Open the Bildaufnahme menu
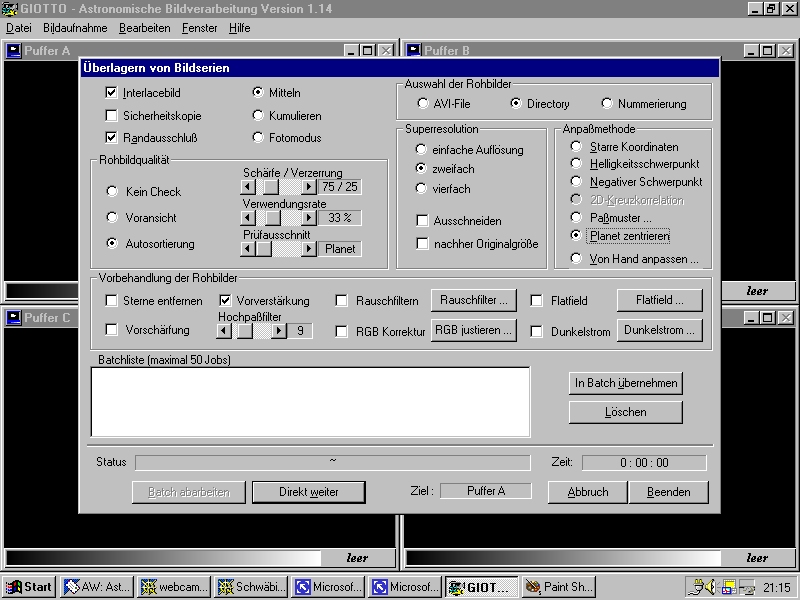800x600 pixels. pos(75,28)
